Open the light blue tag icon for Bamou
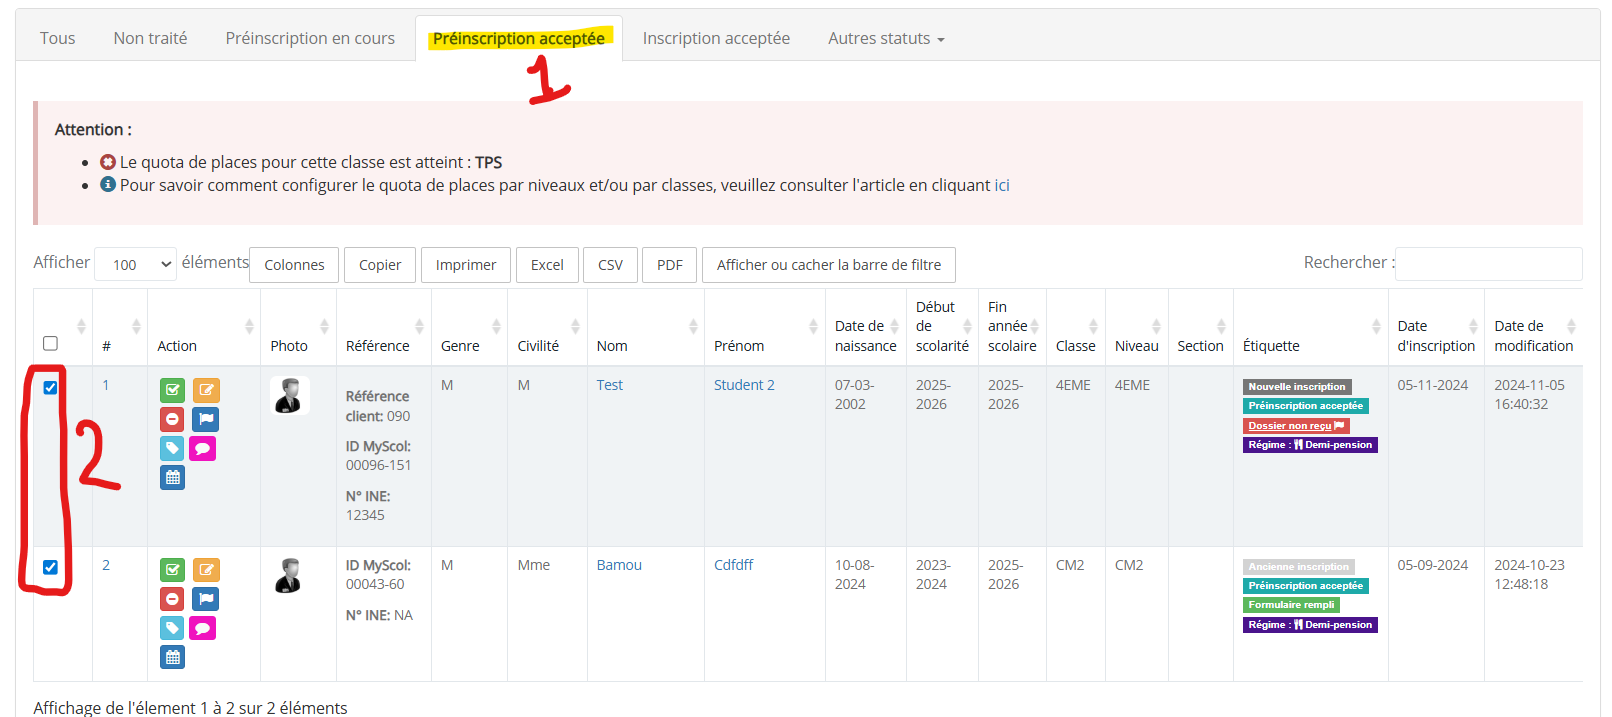This screenshot has height=717, width=1612. point(173,628)
